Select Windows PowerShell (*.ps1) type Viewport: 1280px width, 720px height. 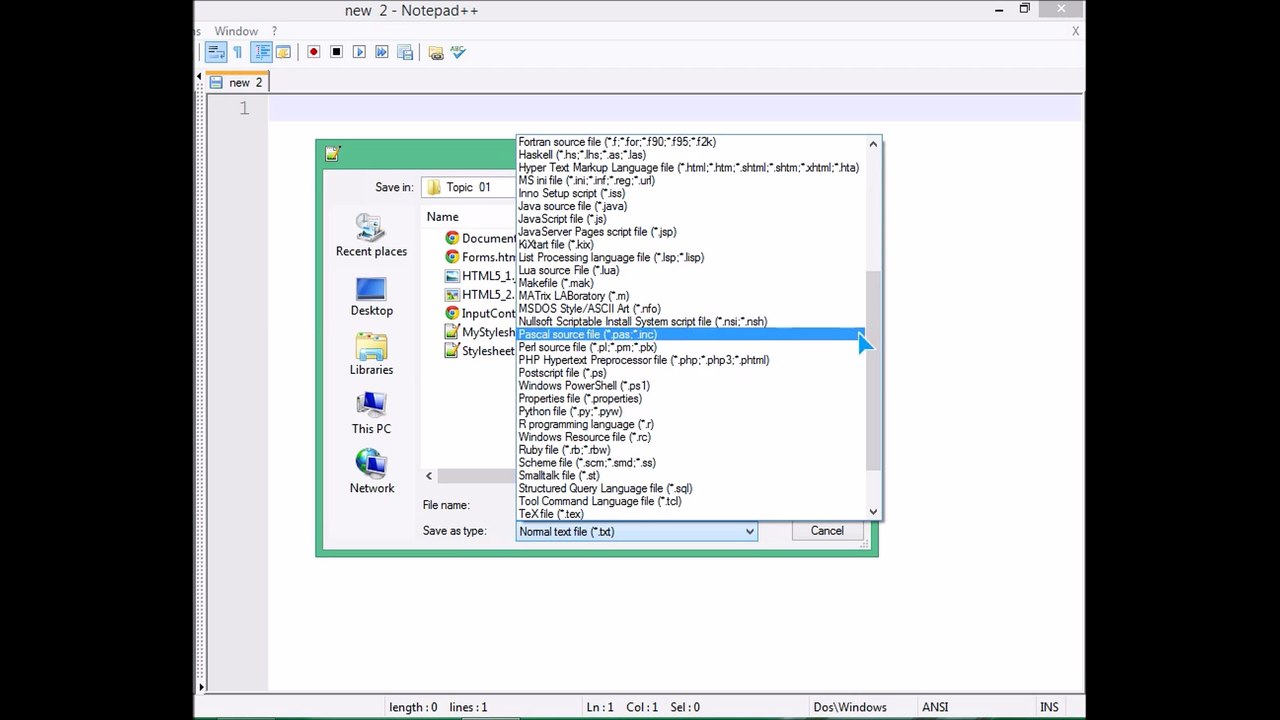tap(691, 386)
